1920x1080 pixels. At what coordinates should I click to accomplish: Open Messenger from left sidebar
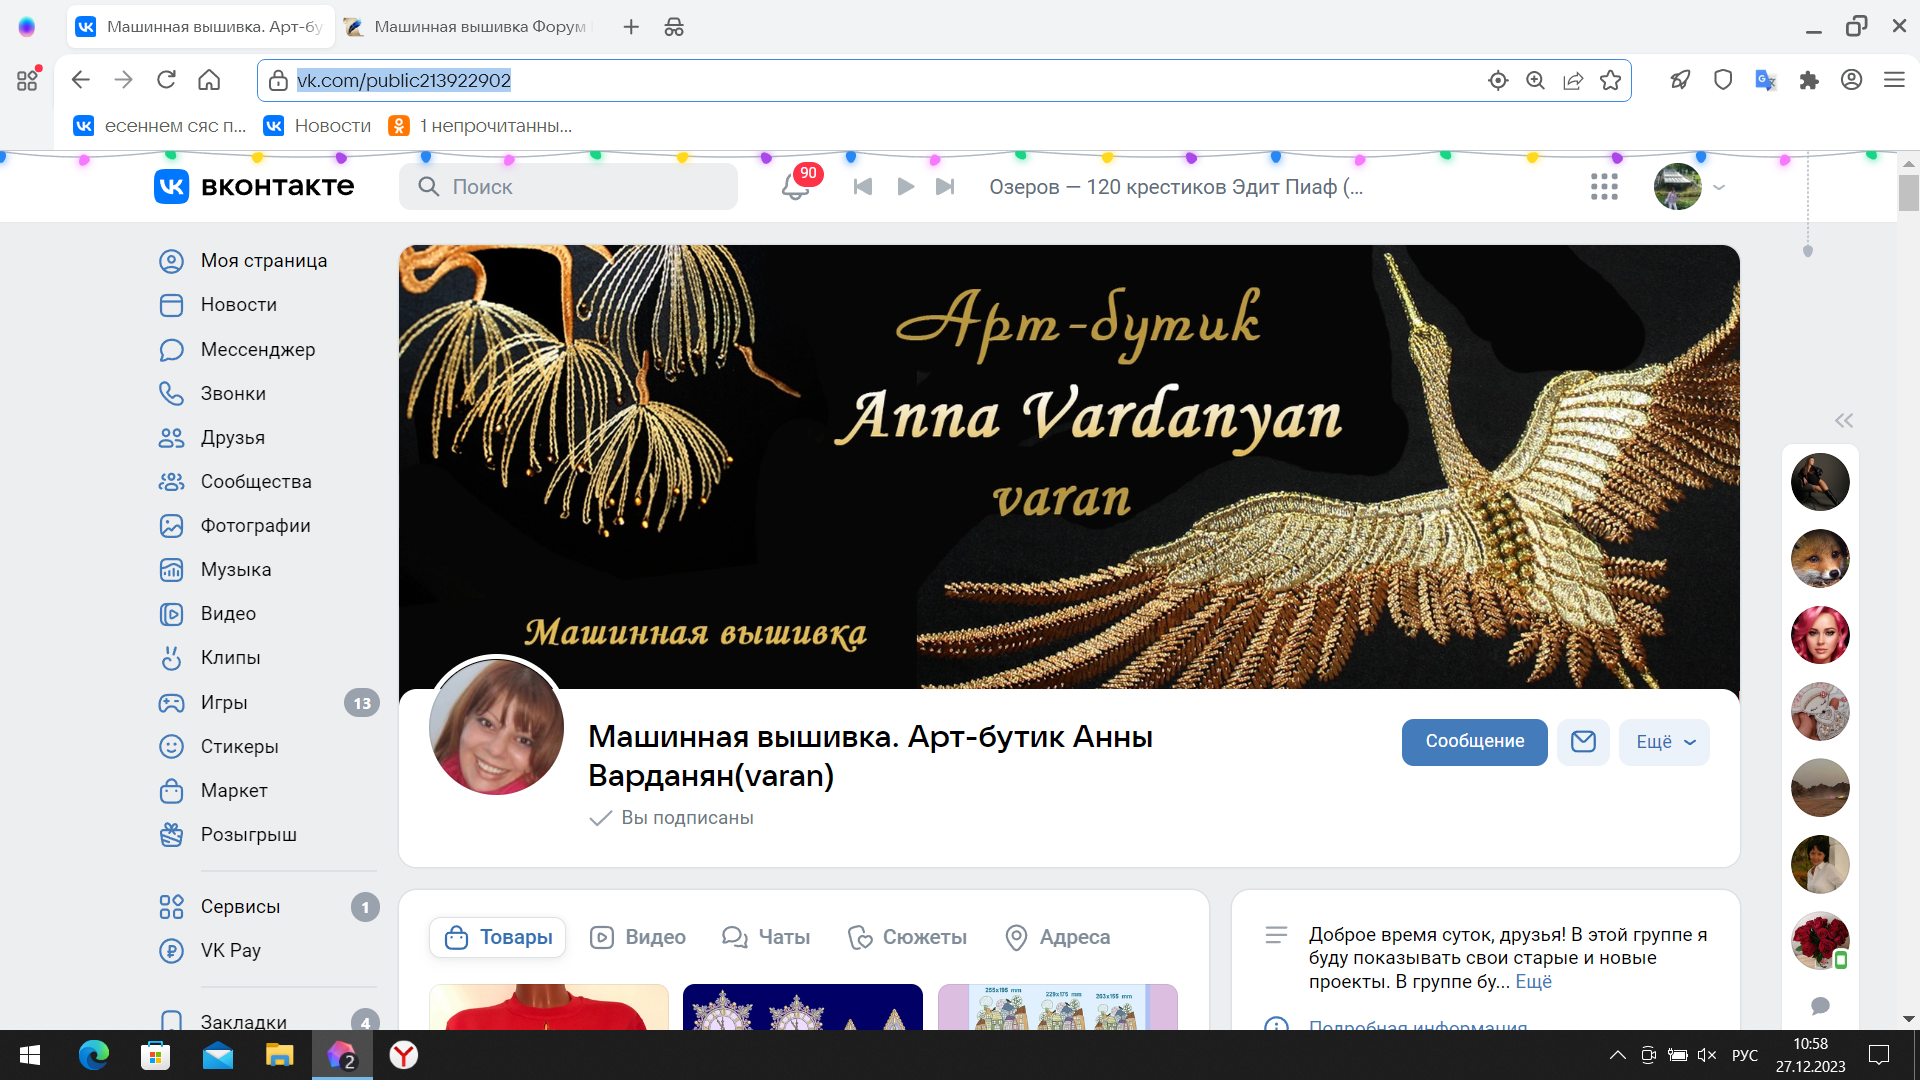pos(257,349)
